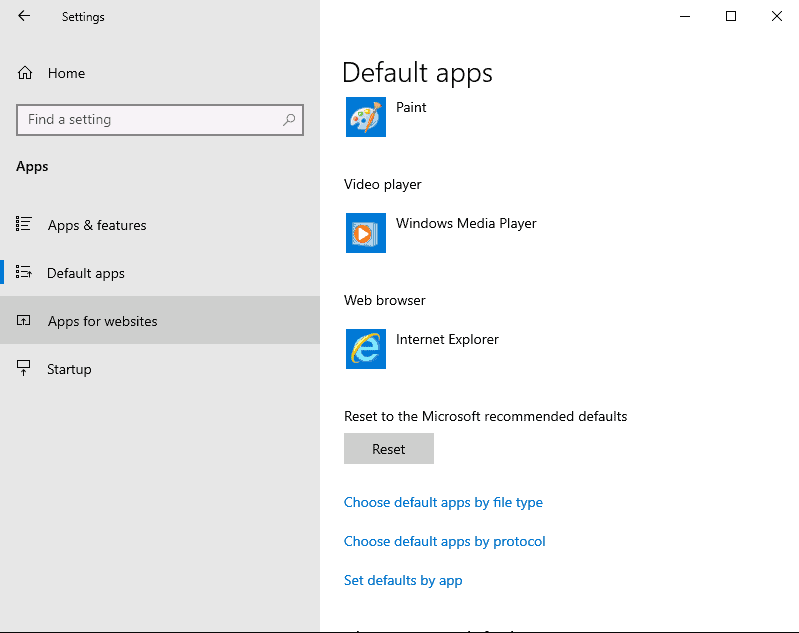Click the search magnifier icon

289,120
